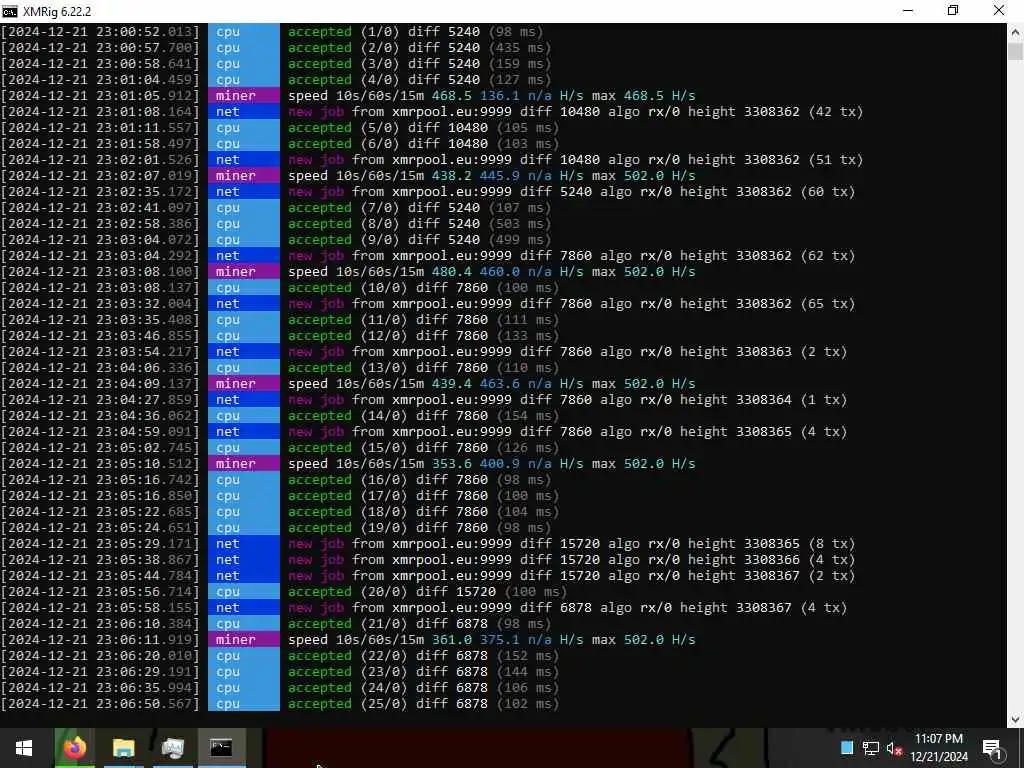Click the miner speed 361.0 line
This screenshot has height=768, width=1024.
tap(349, 639)
